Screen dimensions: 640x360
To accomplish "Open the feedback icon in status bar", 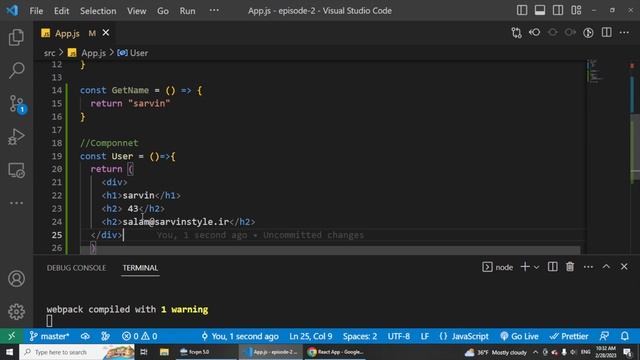I will (604, 336).
